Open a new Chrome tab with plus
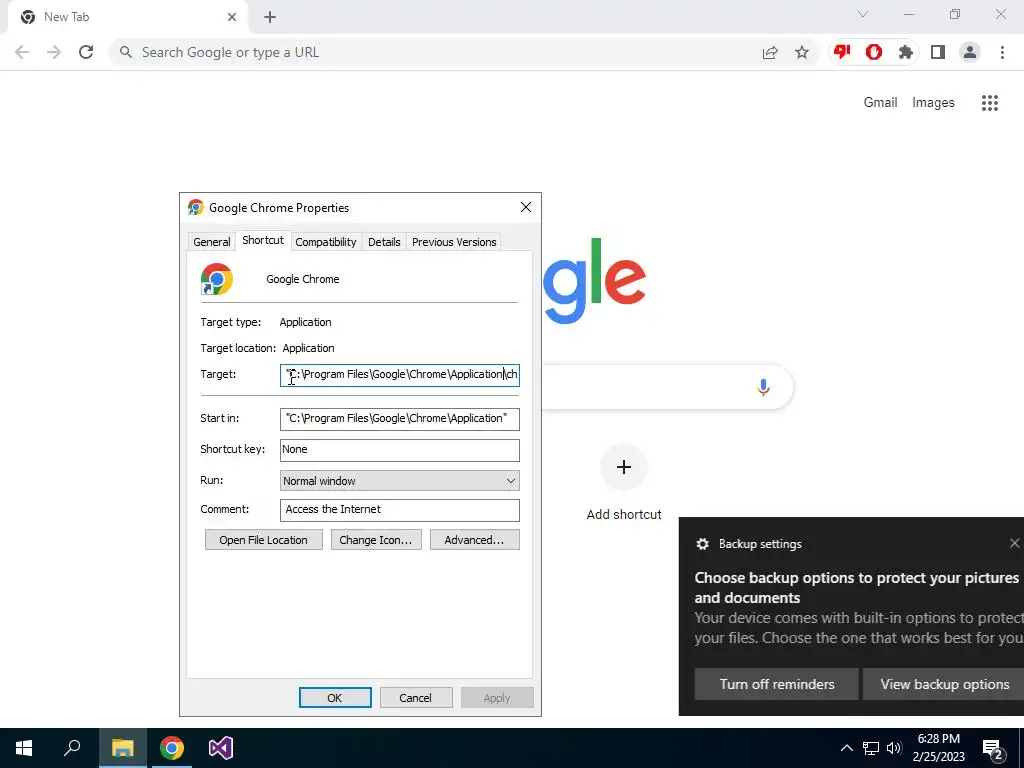1024x768 pixels. [270, 17]
